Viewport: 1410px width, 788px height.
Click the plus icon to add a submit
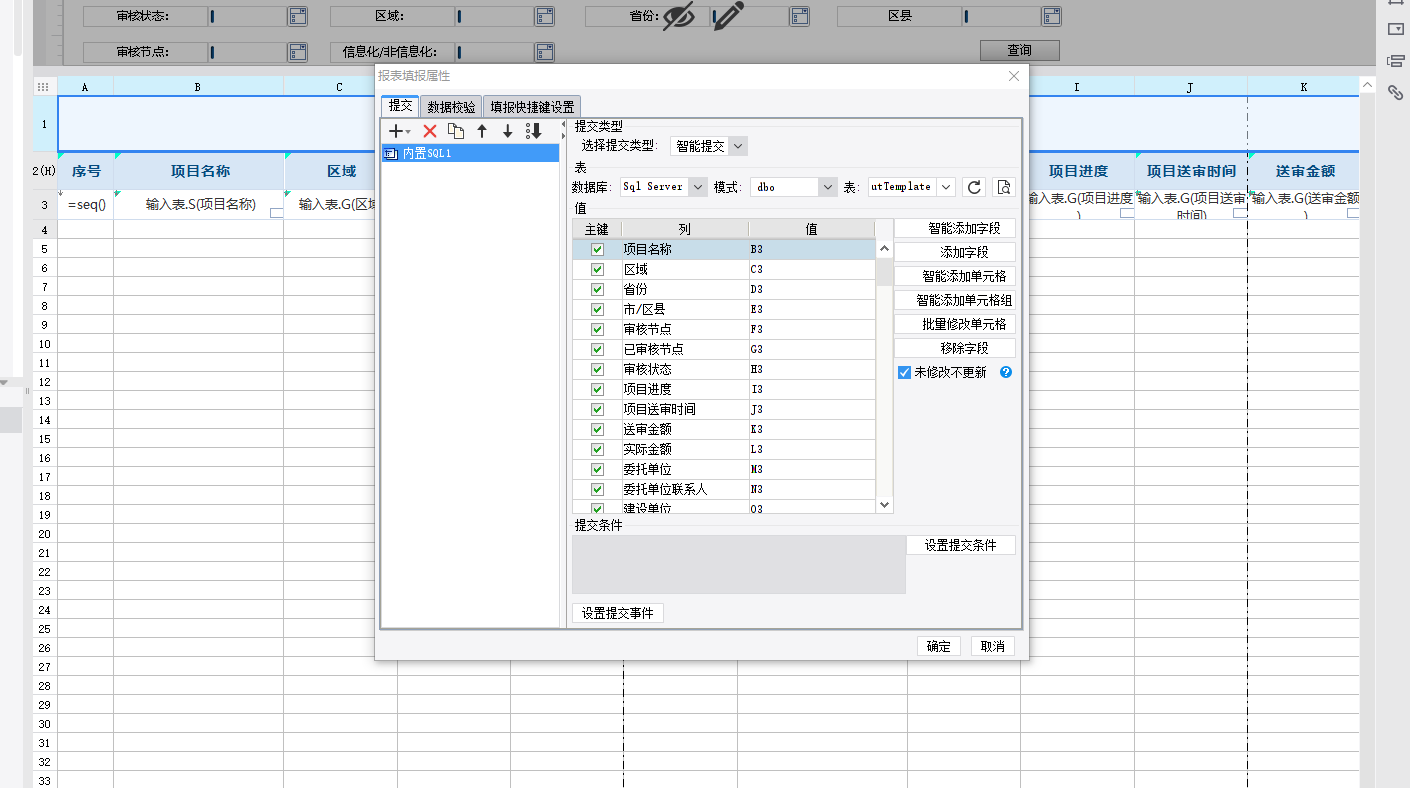tap(398, 131)
